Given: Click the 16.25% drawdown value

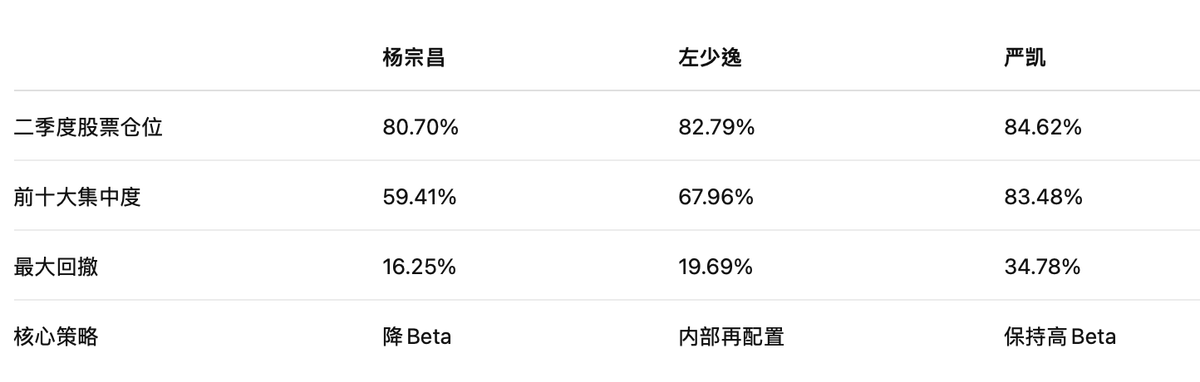Looking at the screenshot, I should point(419,267).
